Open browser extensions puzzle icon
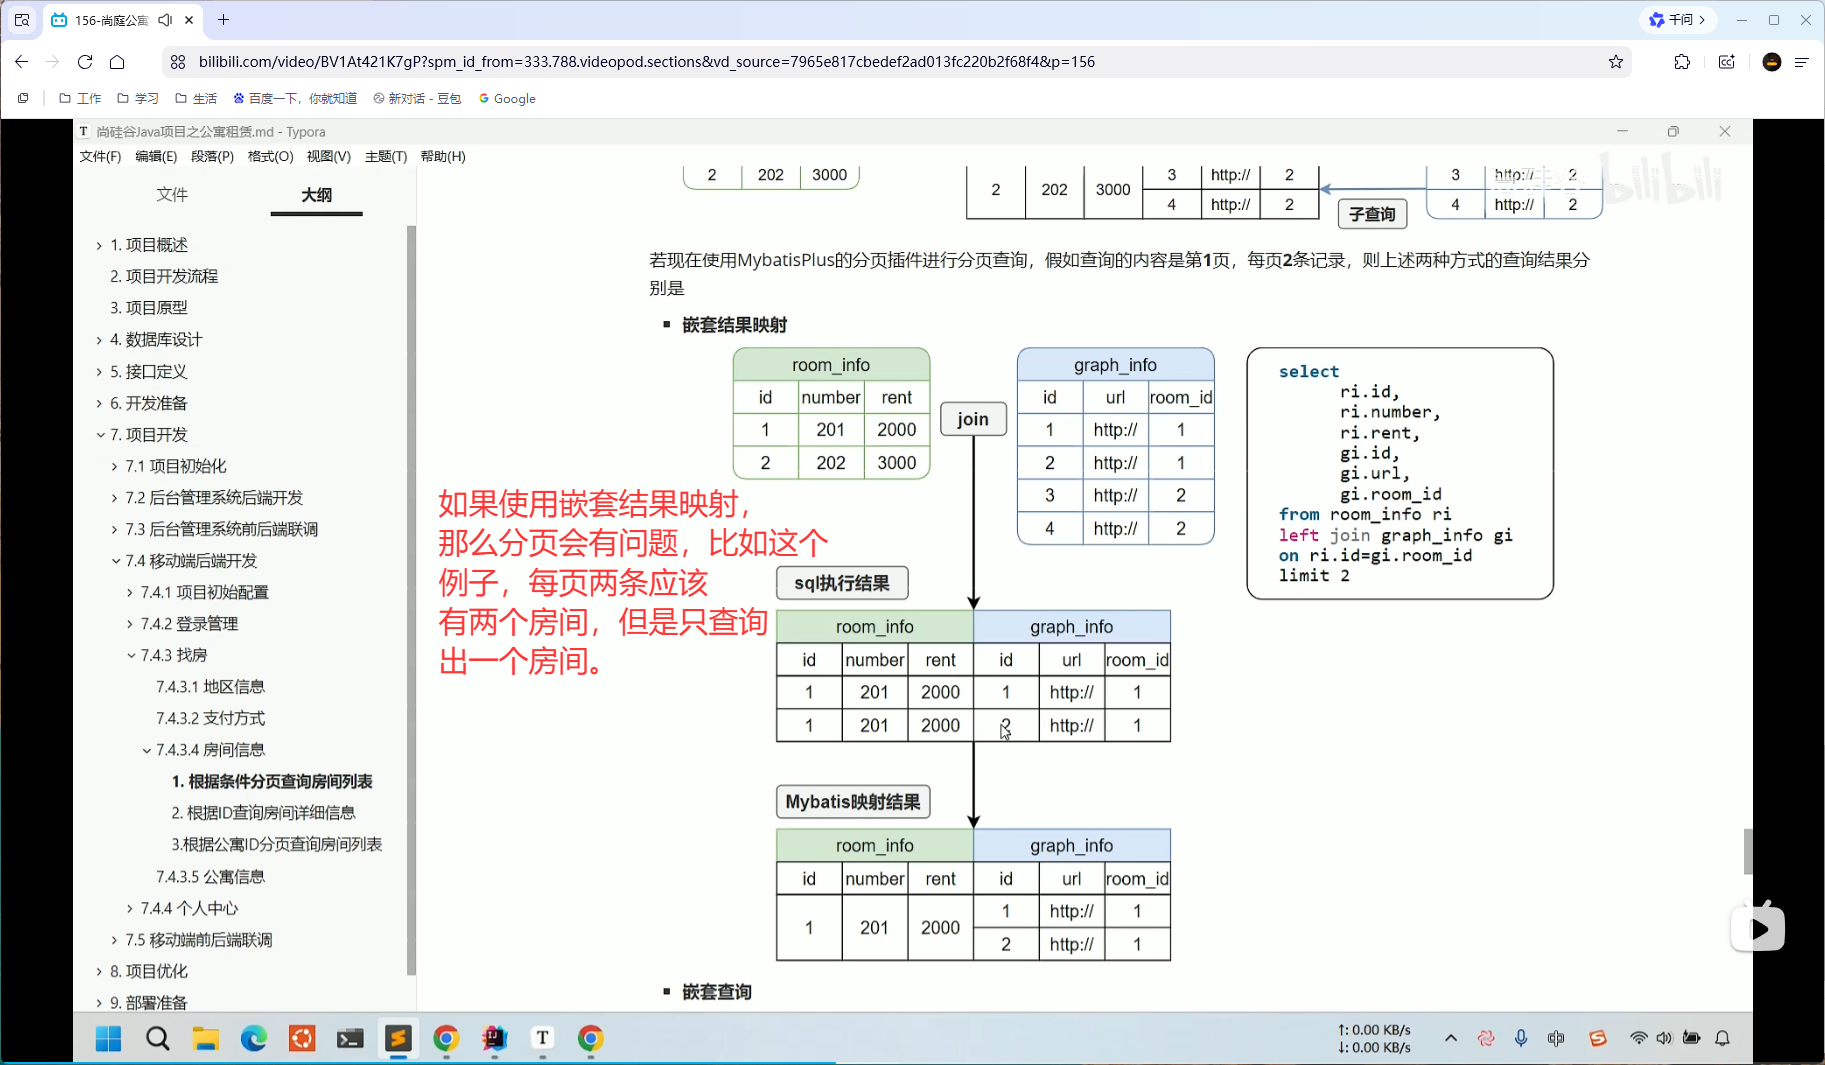Image resolution: width=1825 pixels, height=1065 pixels. (1682, 62)
